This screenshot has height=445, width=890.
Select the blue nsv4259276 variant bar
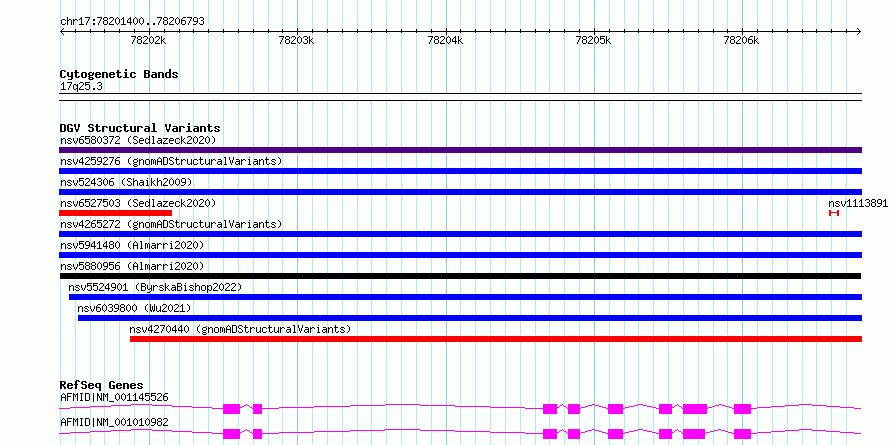pyautogui.click(x=460, y=171)
